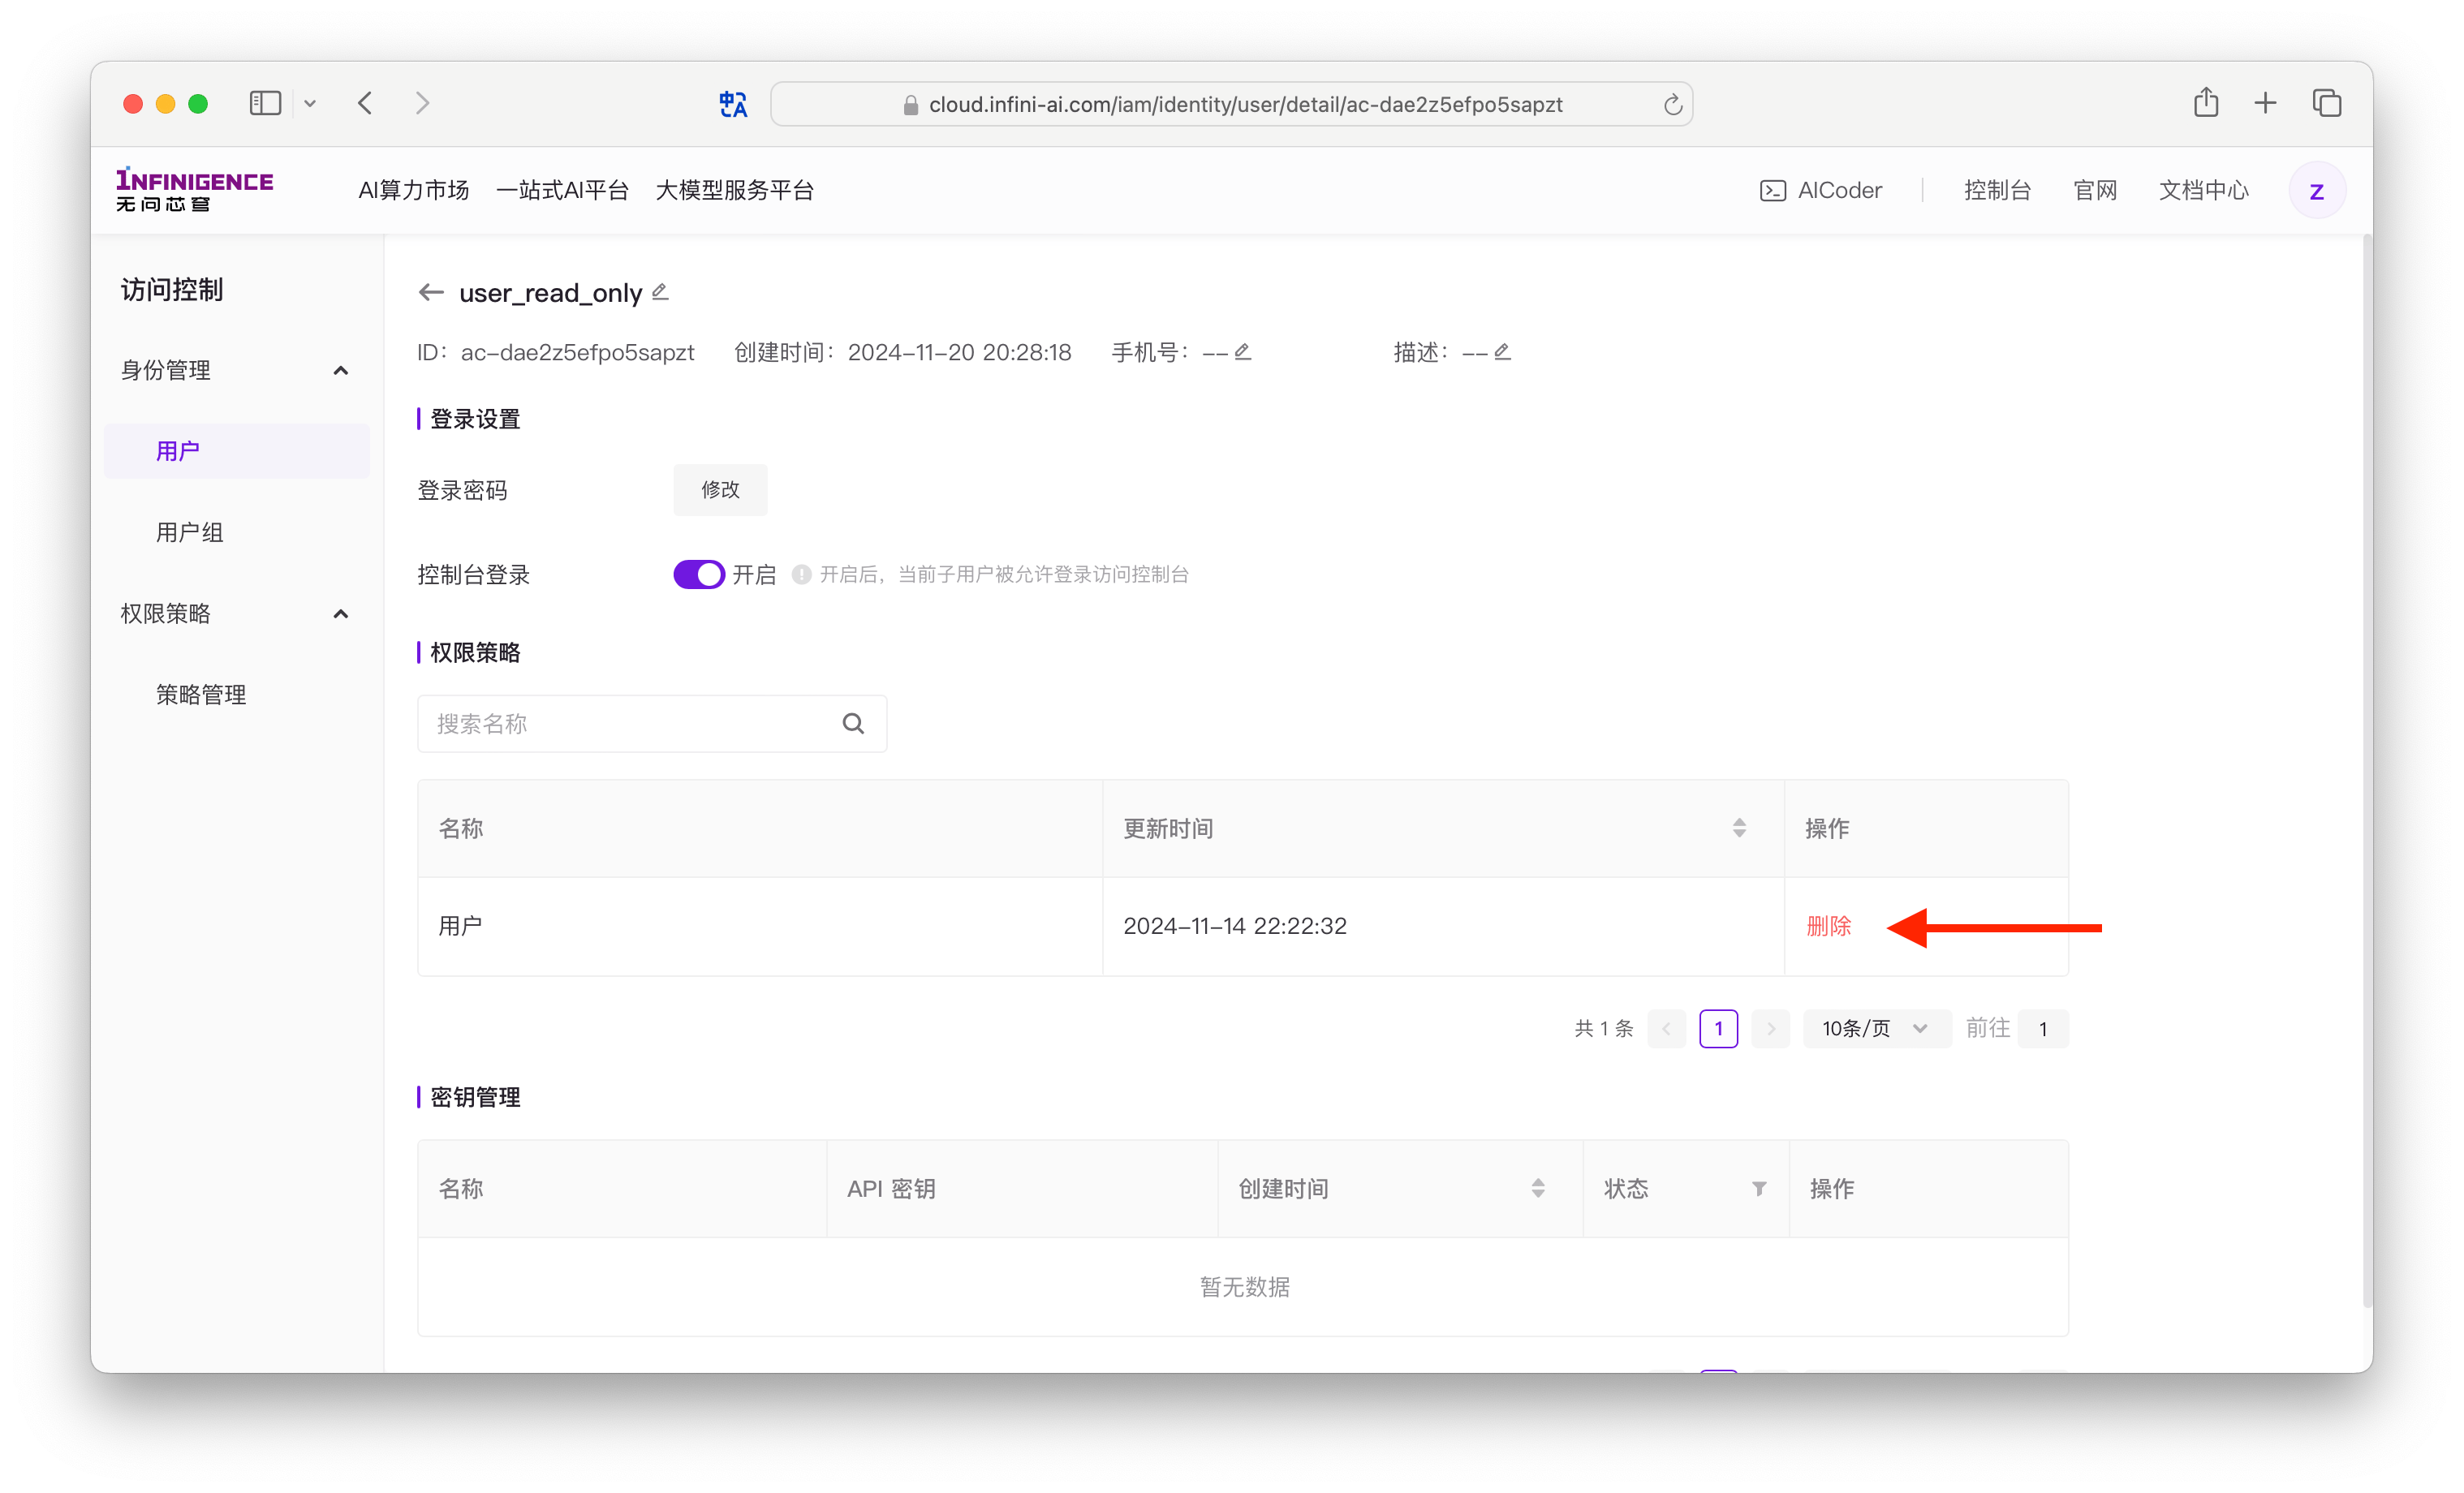Sort policies by update time
This screenshot has width=2464, height=1493.
[x=1739, y=828]
